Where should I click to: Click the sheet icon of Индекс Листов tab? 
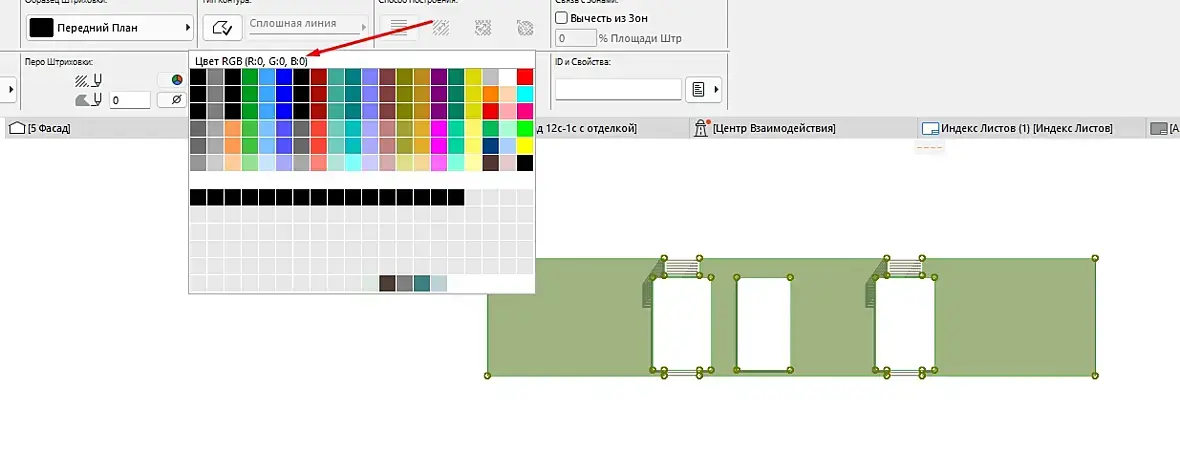(931, 129)
